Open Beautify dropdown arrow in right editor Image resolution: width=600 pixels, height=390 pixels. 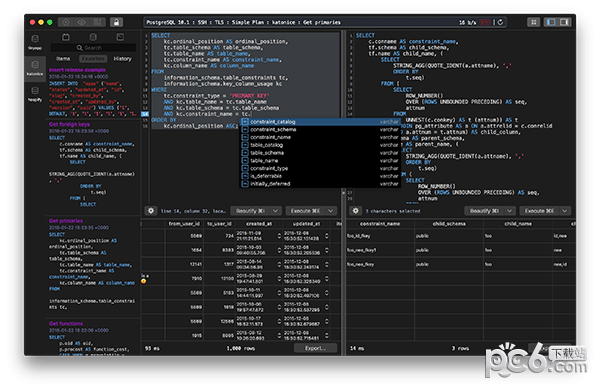pos(510,211)
